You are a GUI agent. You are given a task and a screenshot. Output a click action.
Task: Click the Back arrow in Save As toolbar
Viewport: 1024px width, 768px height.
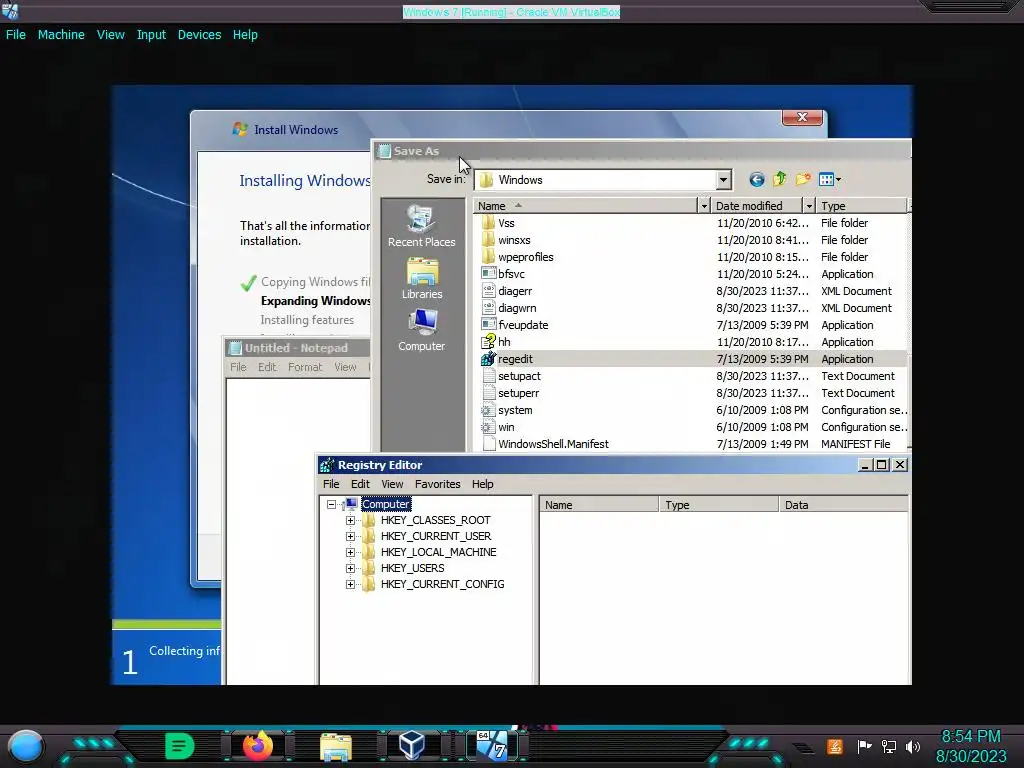coord(756,180)
